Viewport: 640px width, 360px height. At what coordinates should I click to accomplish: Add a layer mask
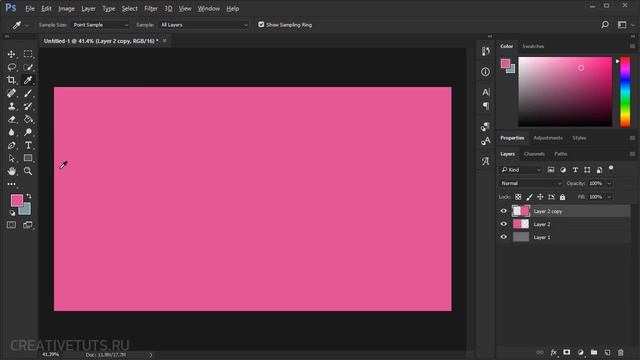tap(567, 352)
